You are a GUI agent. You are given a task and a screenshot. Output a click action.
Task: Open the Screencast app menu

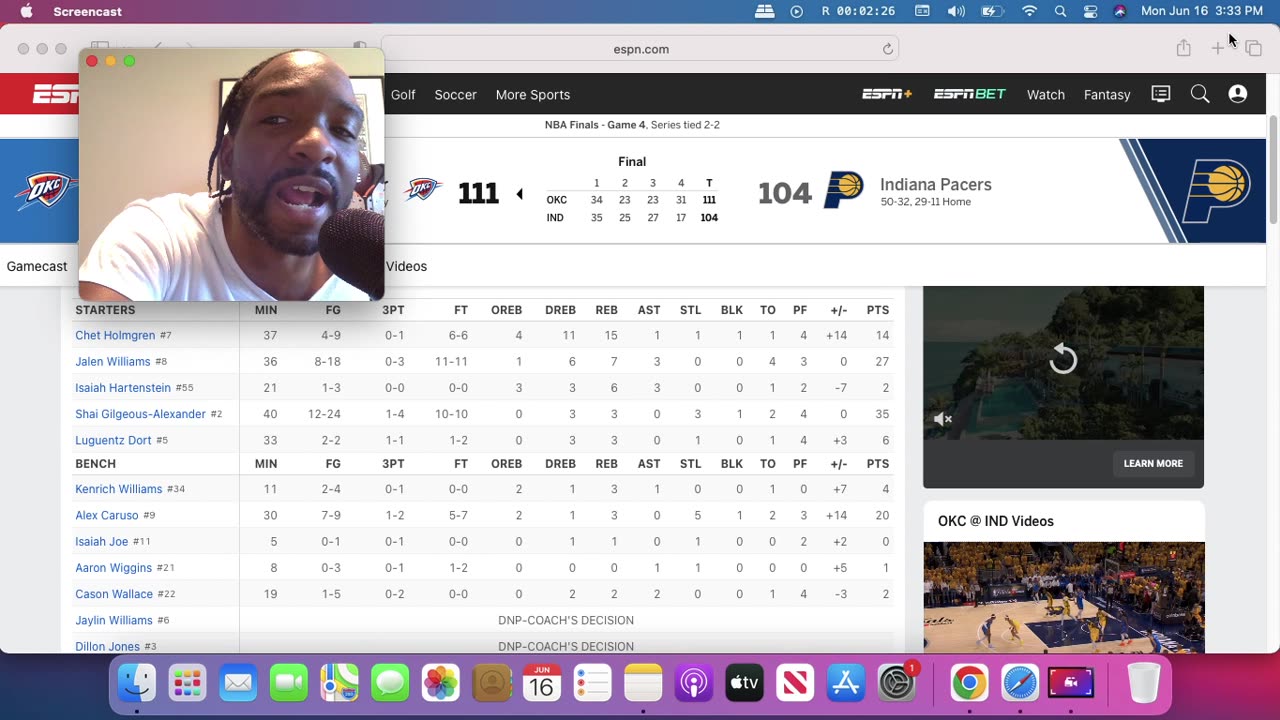pos(87,11)
